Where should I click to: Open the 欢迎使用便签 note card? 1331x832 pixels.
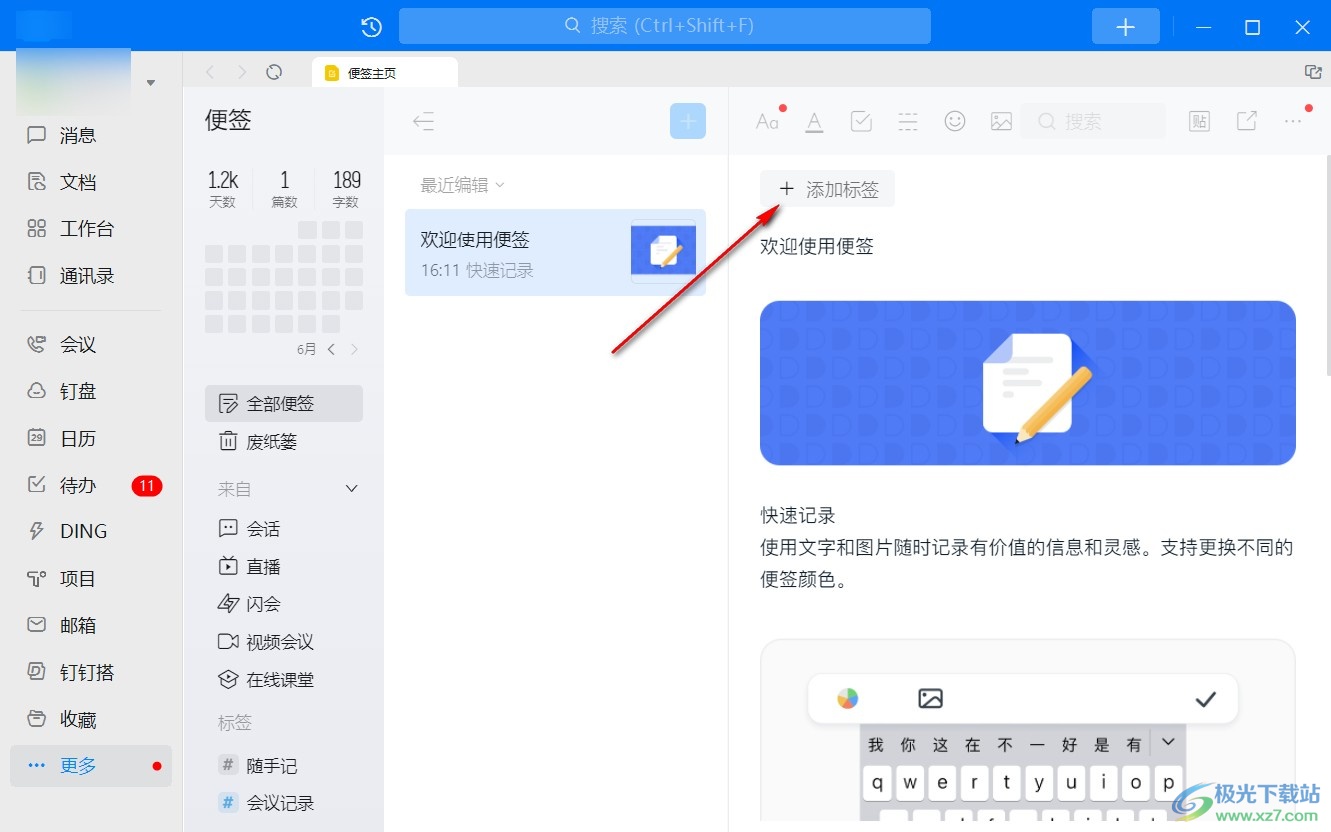[555, 252]
